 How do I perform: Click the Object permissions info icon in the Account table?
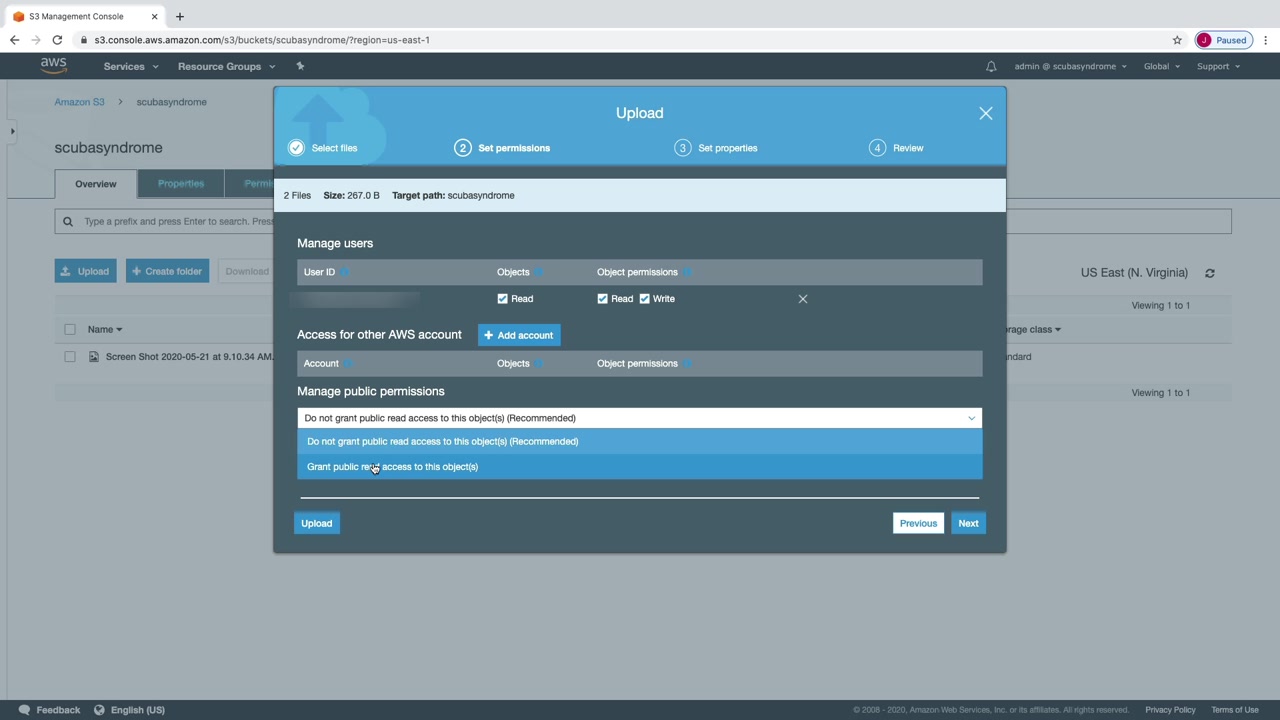point(687,363)
